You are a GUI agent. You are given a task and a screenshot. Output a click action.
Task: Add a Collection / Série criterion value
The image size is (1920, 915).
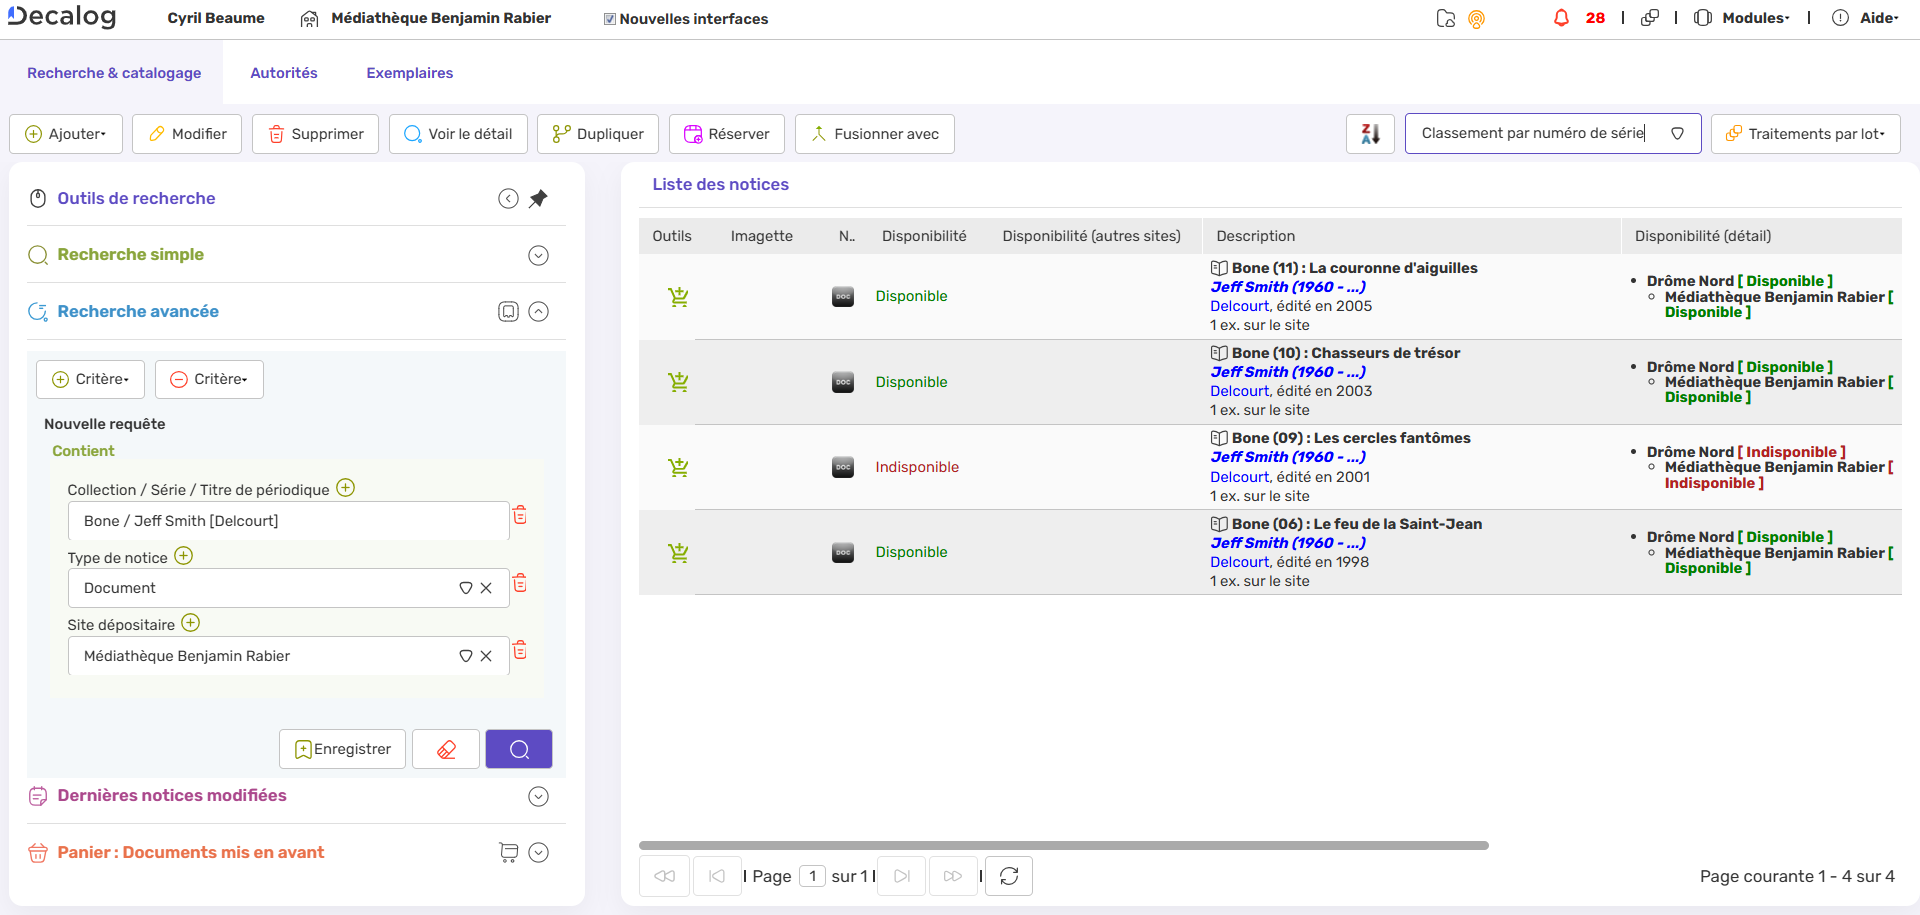pos(346,488)
